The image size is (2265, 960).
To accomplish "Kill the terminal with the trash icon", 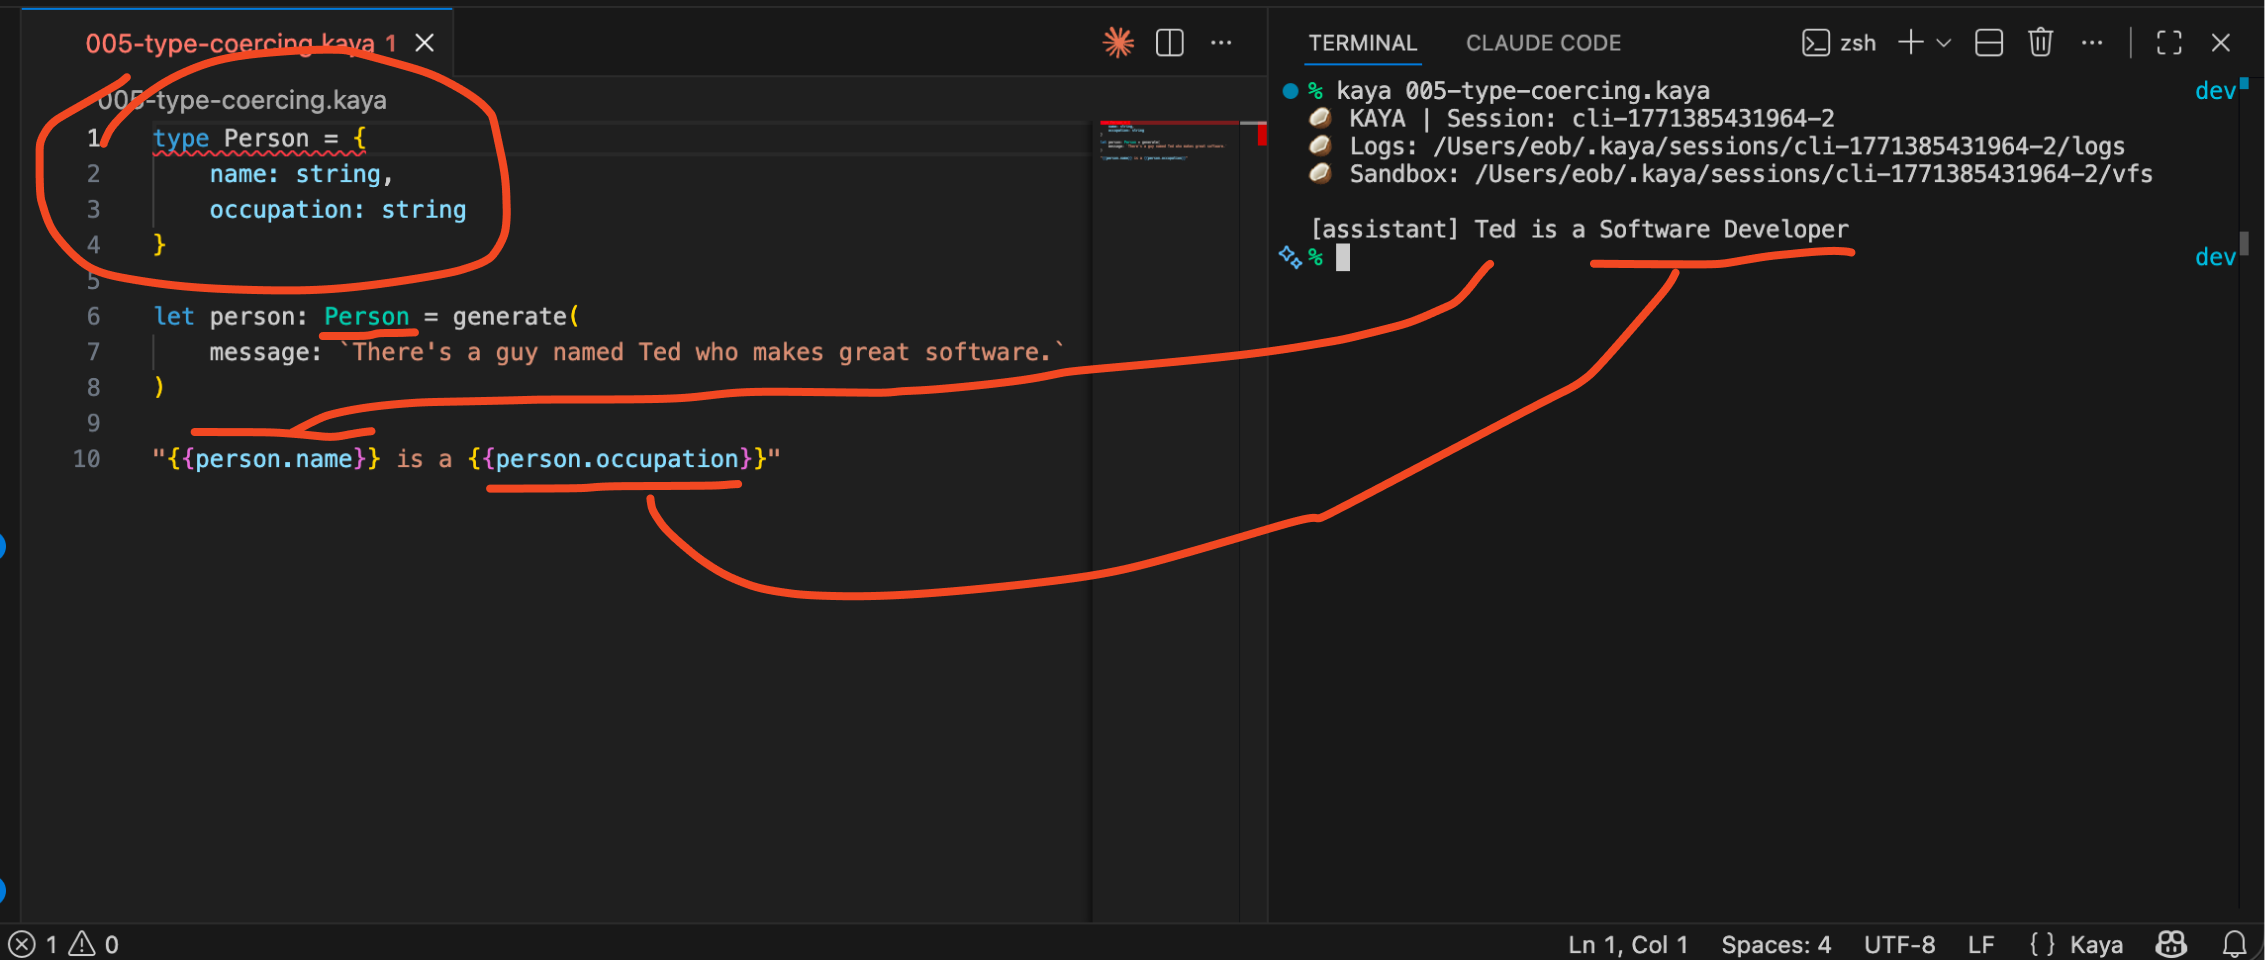I will click(x=2040, y=42).
